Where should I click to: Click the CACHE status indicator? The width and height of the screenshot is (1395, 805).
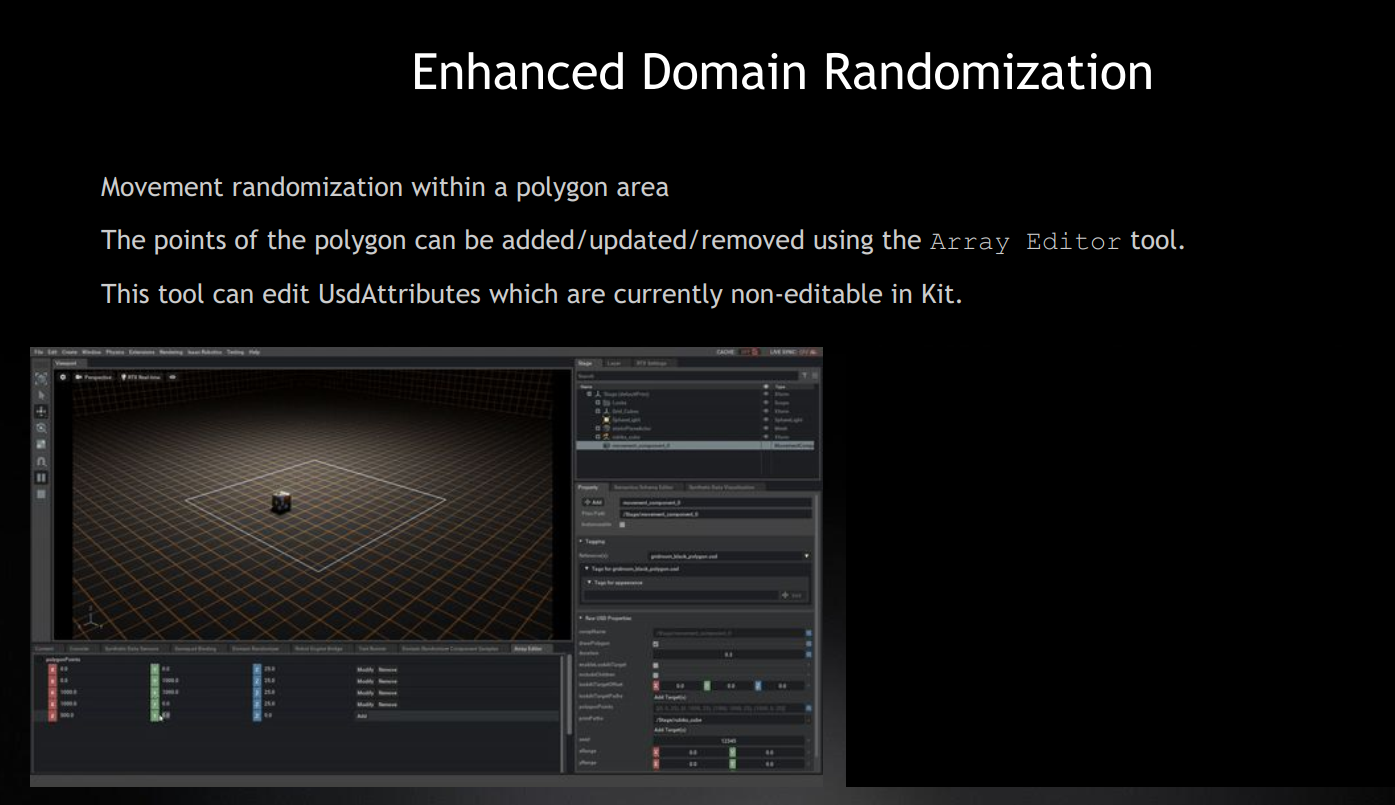pos(738,352)
